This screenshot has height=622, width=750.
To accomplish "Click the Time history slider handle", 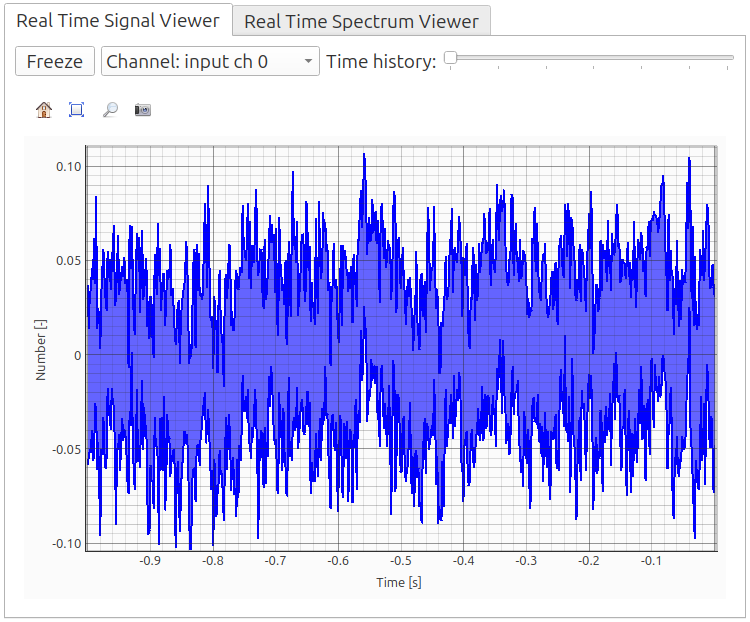I will point(450,58).
